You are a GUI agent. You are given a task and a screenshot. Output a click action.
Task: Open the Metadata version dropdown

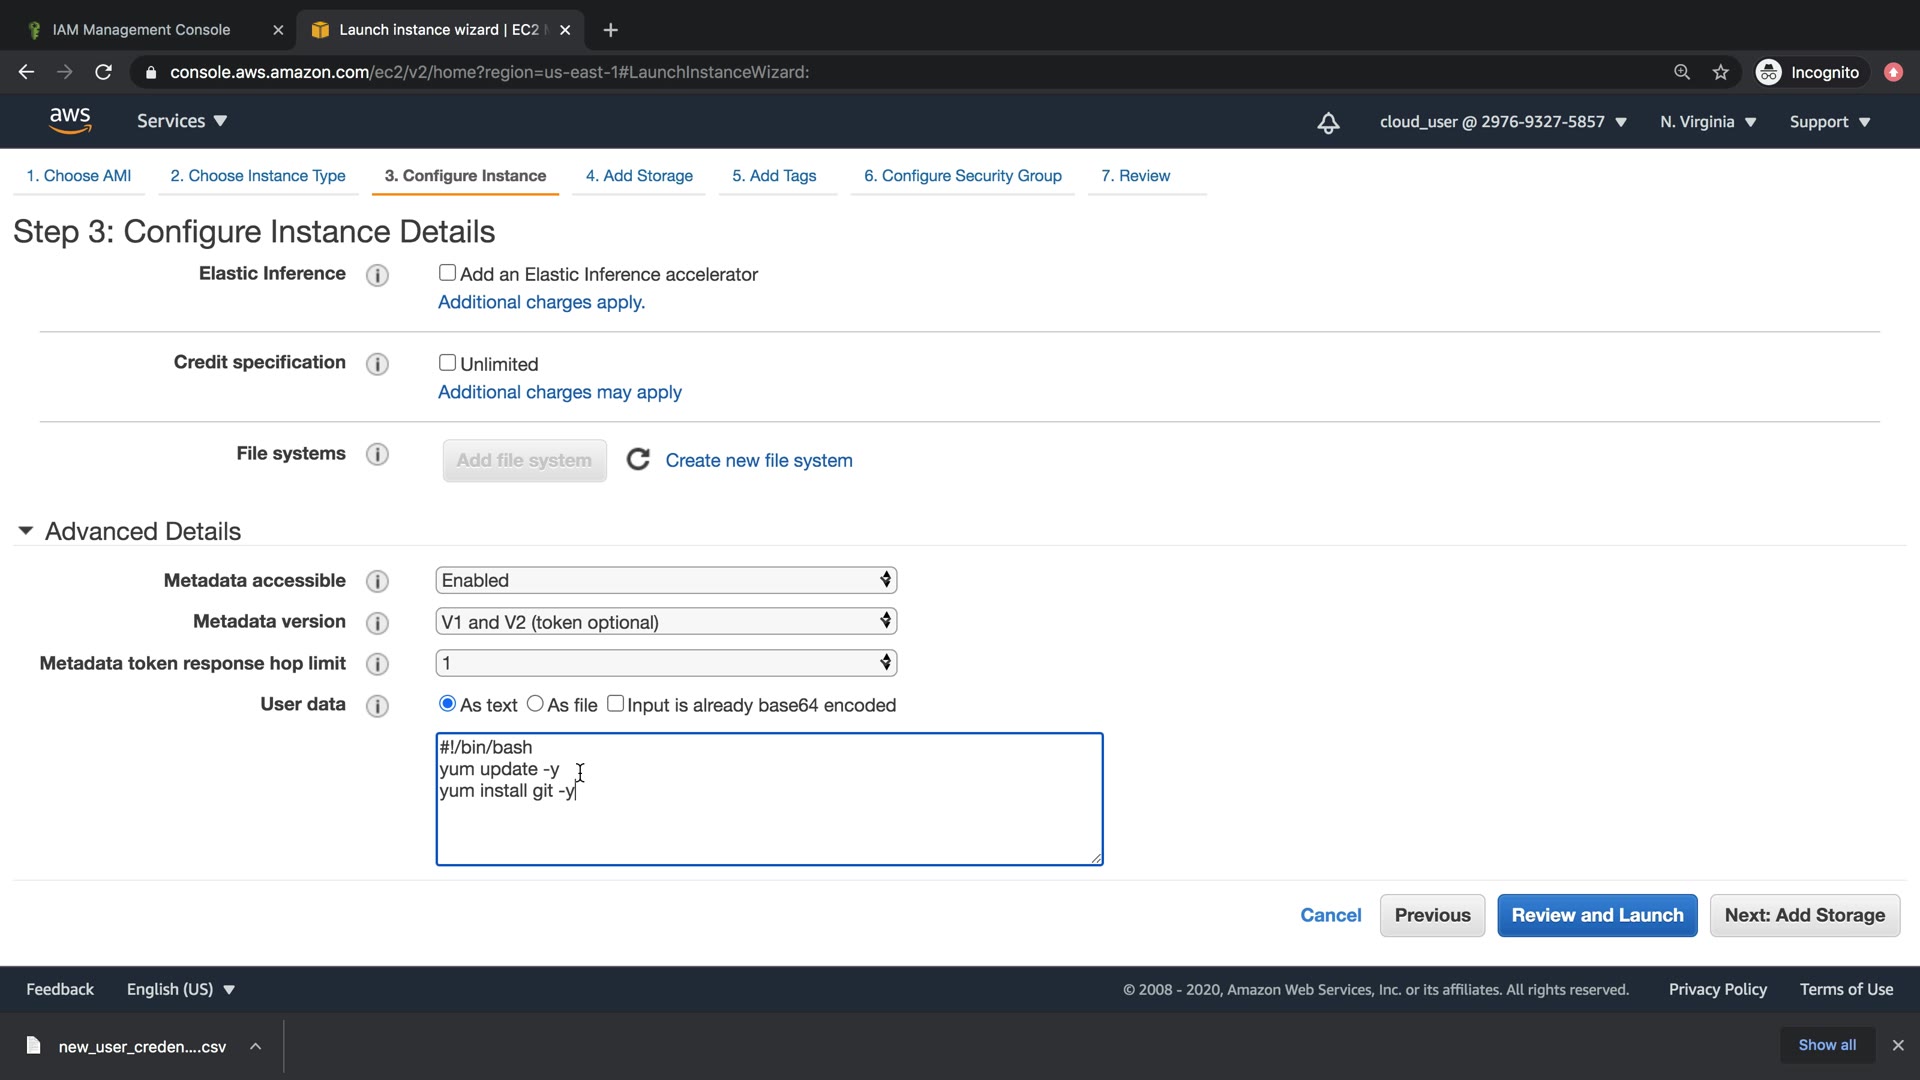pos(666,622)
